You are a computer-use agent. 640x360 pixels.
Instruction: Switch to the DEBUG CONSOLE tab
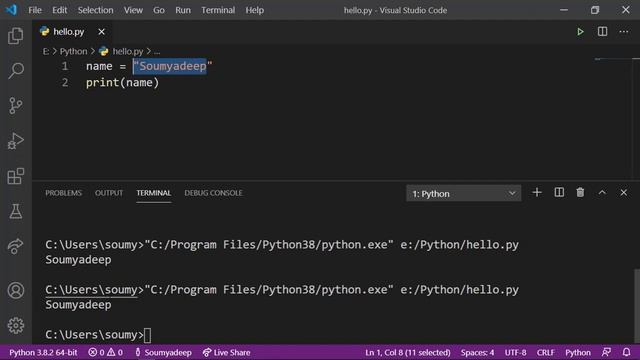pos(213,193)
